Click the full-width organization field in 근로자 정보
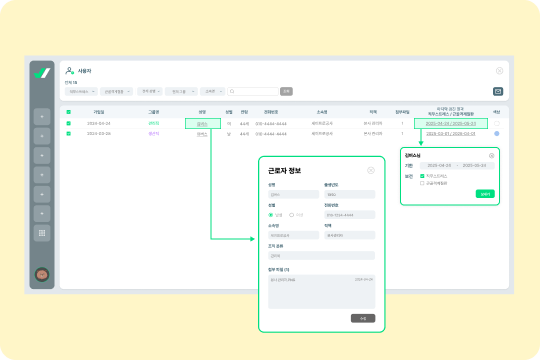This screenshot has height=360, width=540. click(x=322, y=256)
